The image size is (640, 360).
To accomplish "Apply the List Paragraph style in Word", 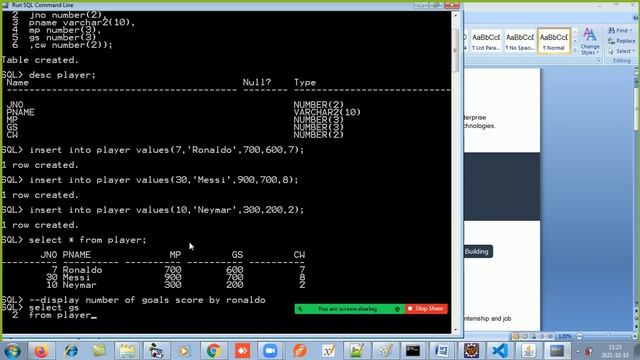I will [486, 41].
